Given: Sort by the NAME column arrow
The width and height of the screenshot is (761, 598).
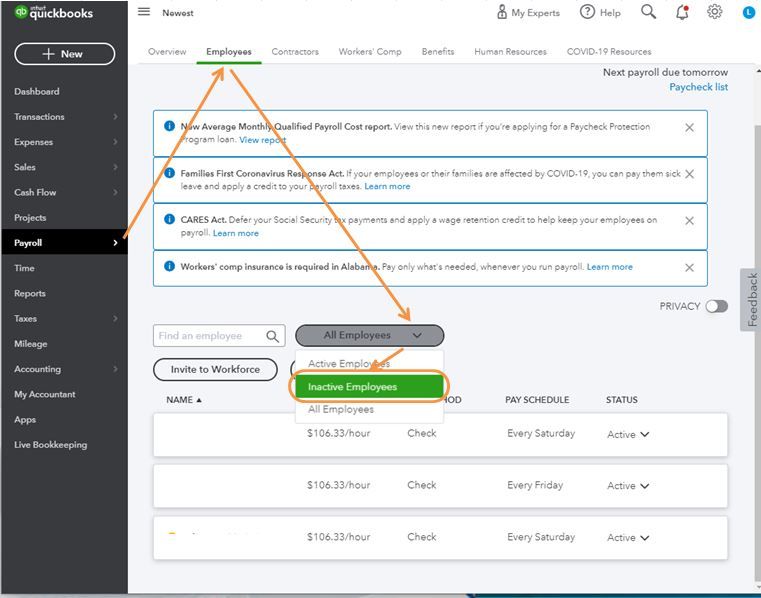Looking at the screenshot, I should [x=199, y=400].
